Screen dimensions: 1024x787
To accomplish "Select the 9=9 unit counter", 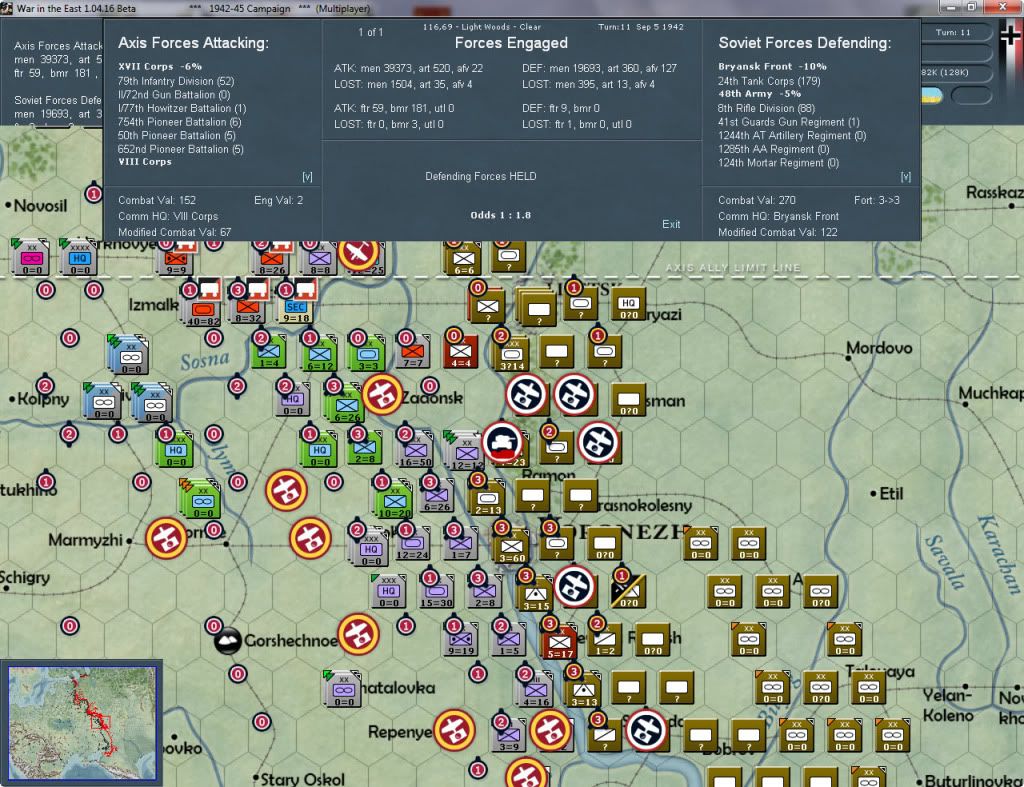I will click(x=176, y=260).
